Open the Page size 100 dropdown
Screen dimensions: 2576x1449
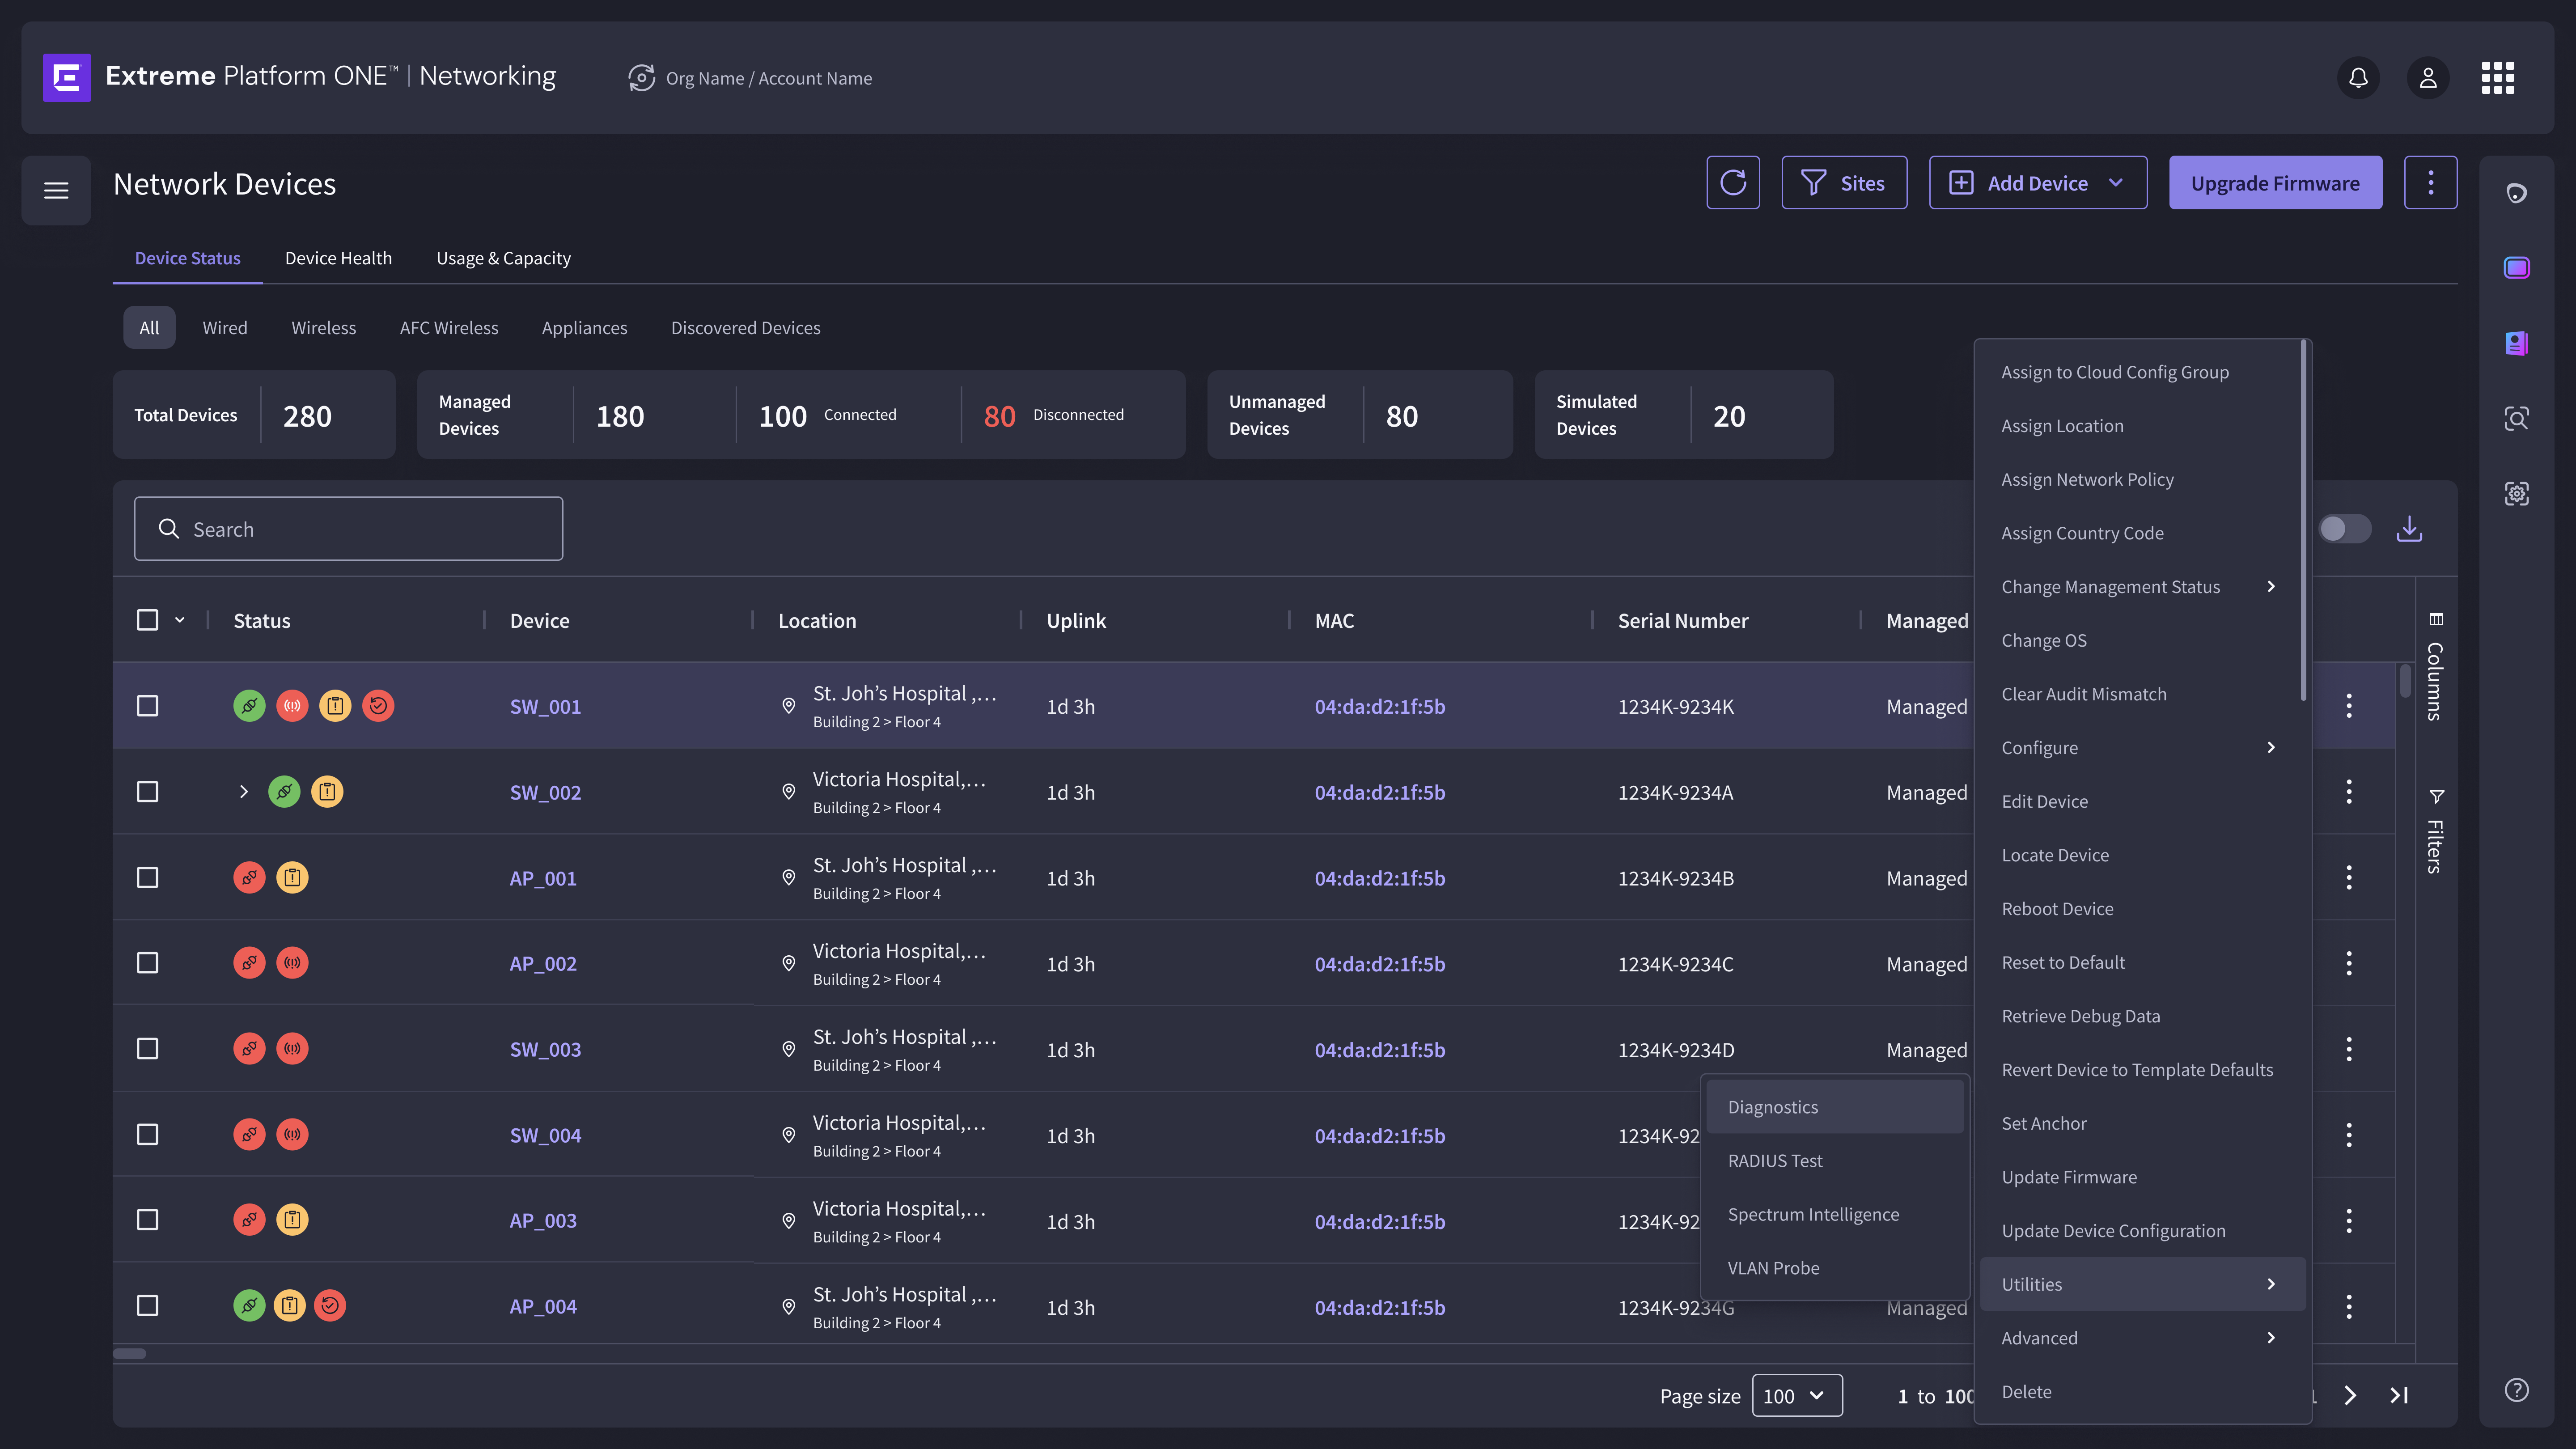point(1797,1396)
